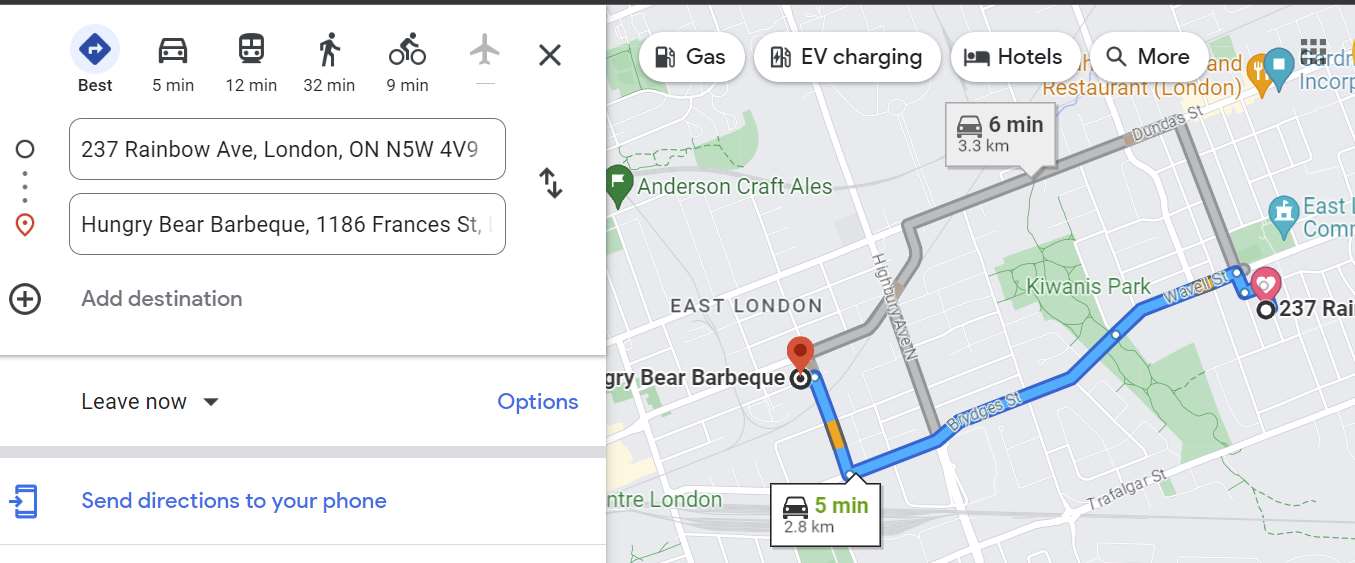Click the Hungry Bear Barbeque red pin

pos(800,353)
